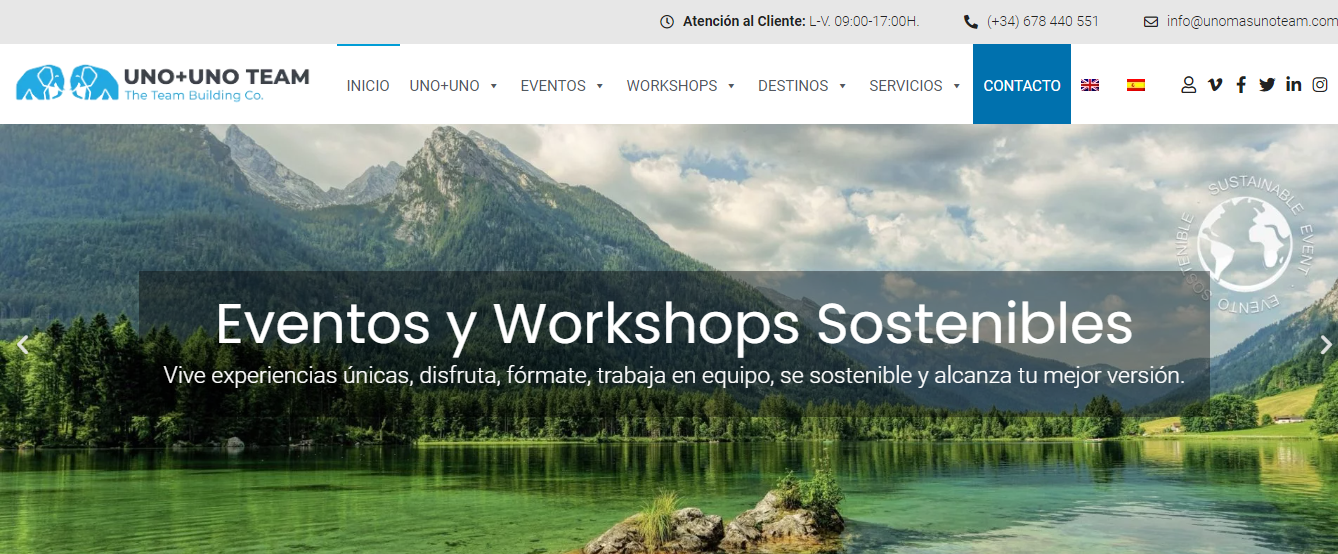Go to the INICIO menu item
The height and width of the screenshot is (554, 1338).
point(368,86)
